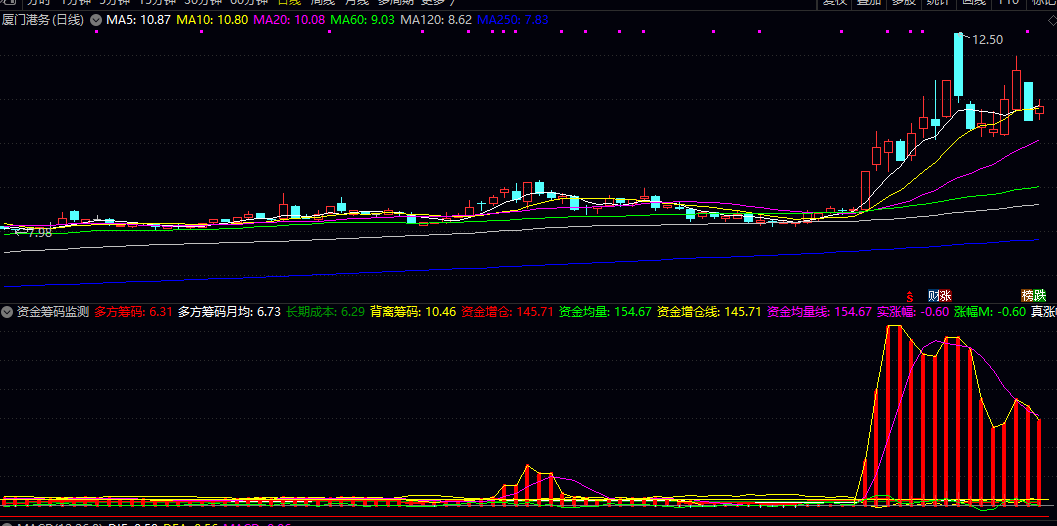The height and width of the screenshot is (526, 1057).
Task: Click the 资金均量: 154.67 value
Action: pos(605,312)
